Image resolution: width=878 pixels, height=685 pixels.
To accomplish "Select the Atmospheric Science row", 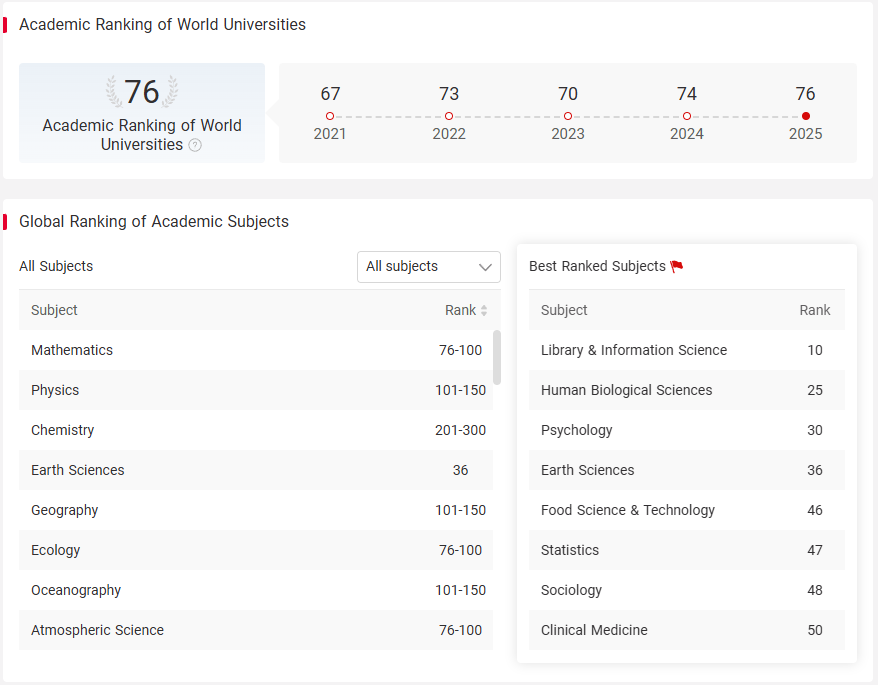I will [256, 630].
